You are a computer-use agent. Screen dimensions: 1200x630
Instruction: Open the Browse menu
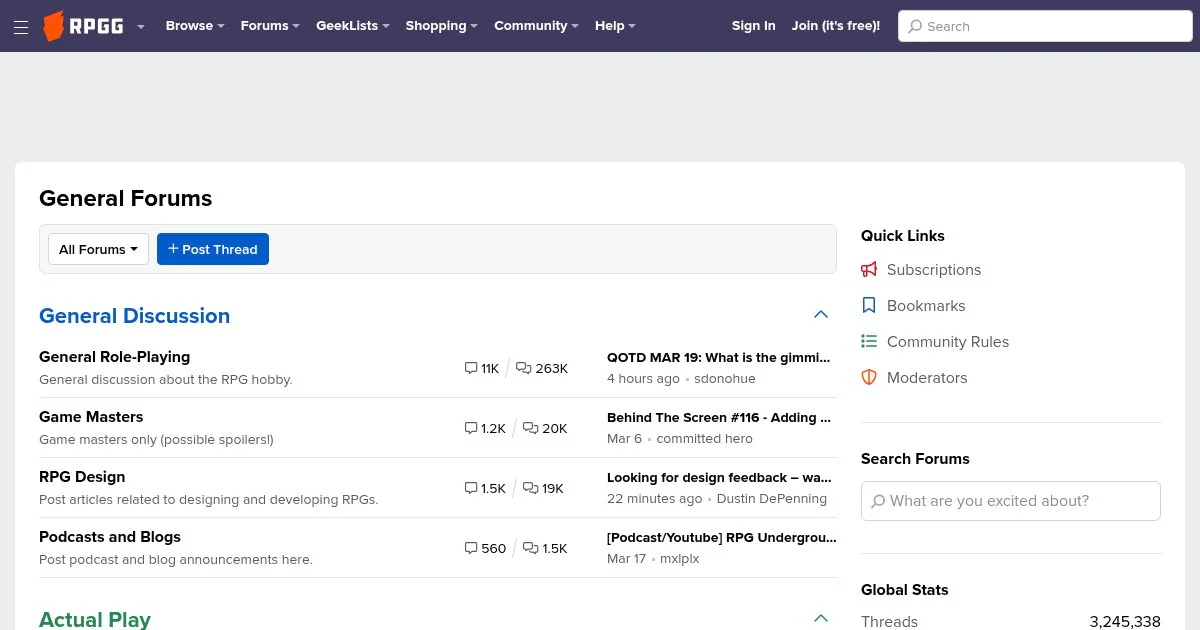(195, 26)
